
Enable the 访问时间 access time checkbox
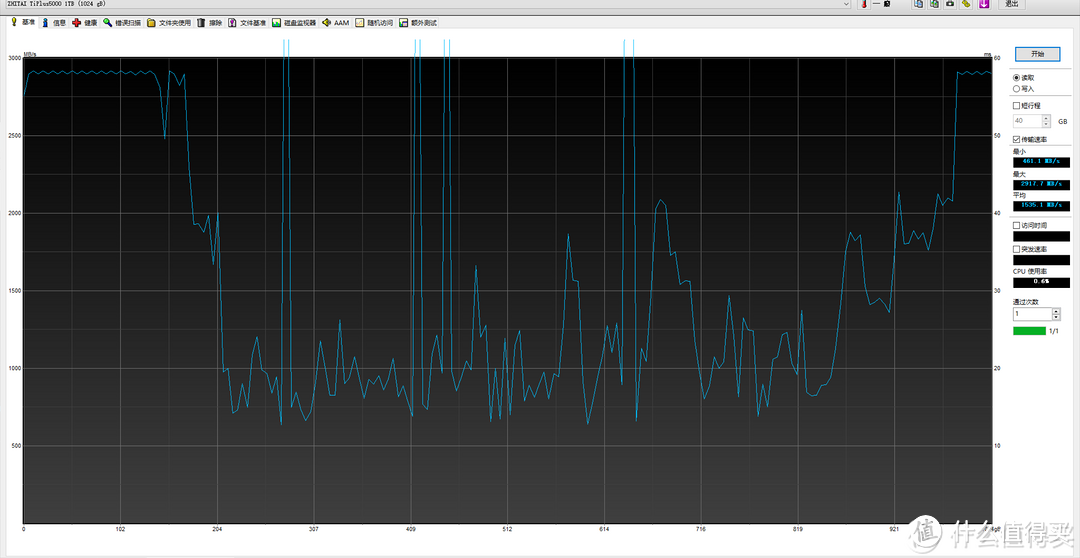coord(1017,225)
